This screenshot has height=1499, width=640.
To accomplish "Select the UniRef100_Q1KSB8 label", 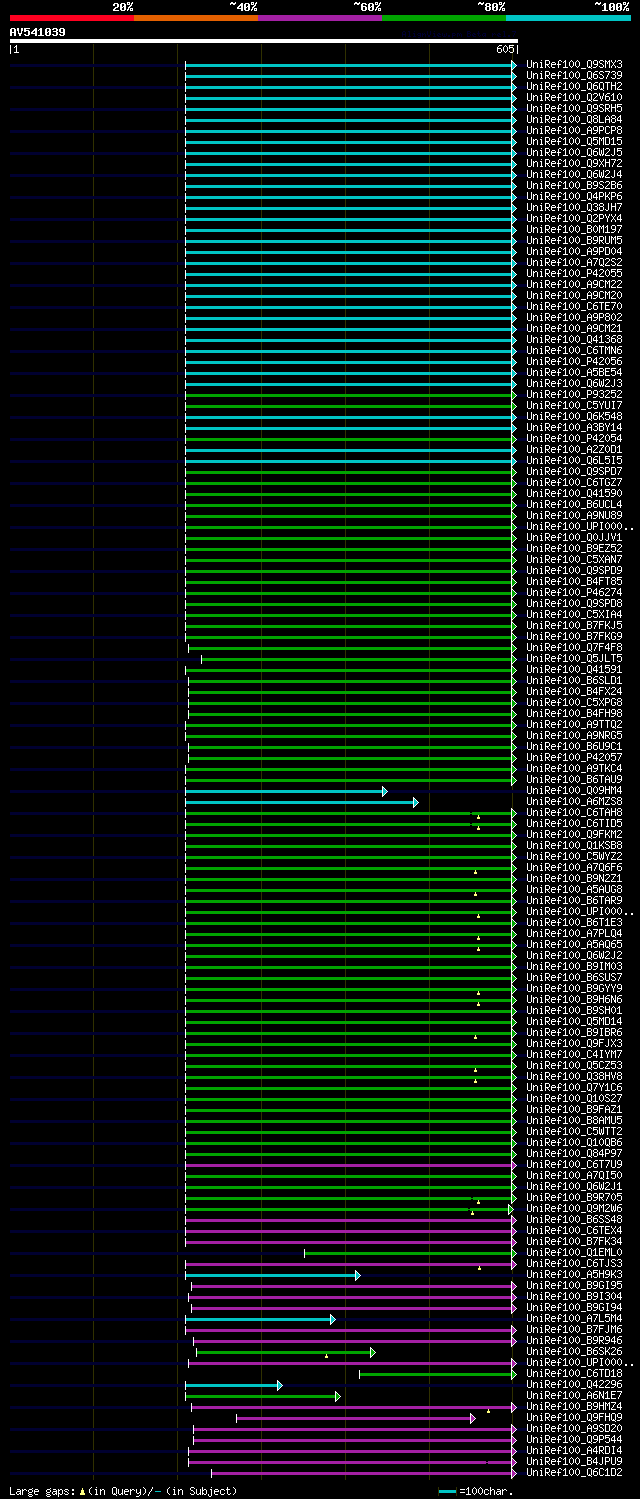I will (574, 846).
